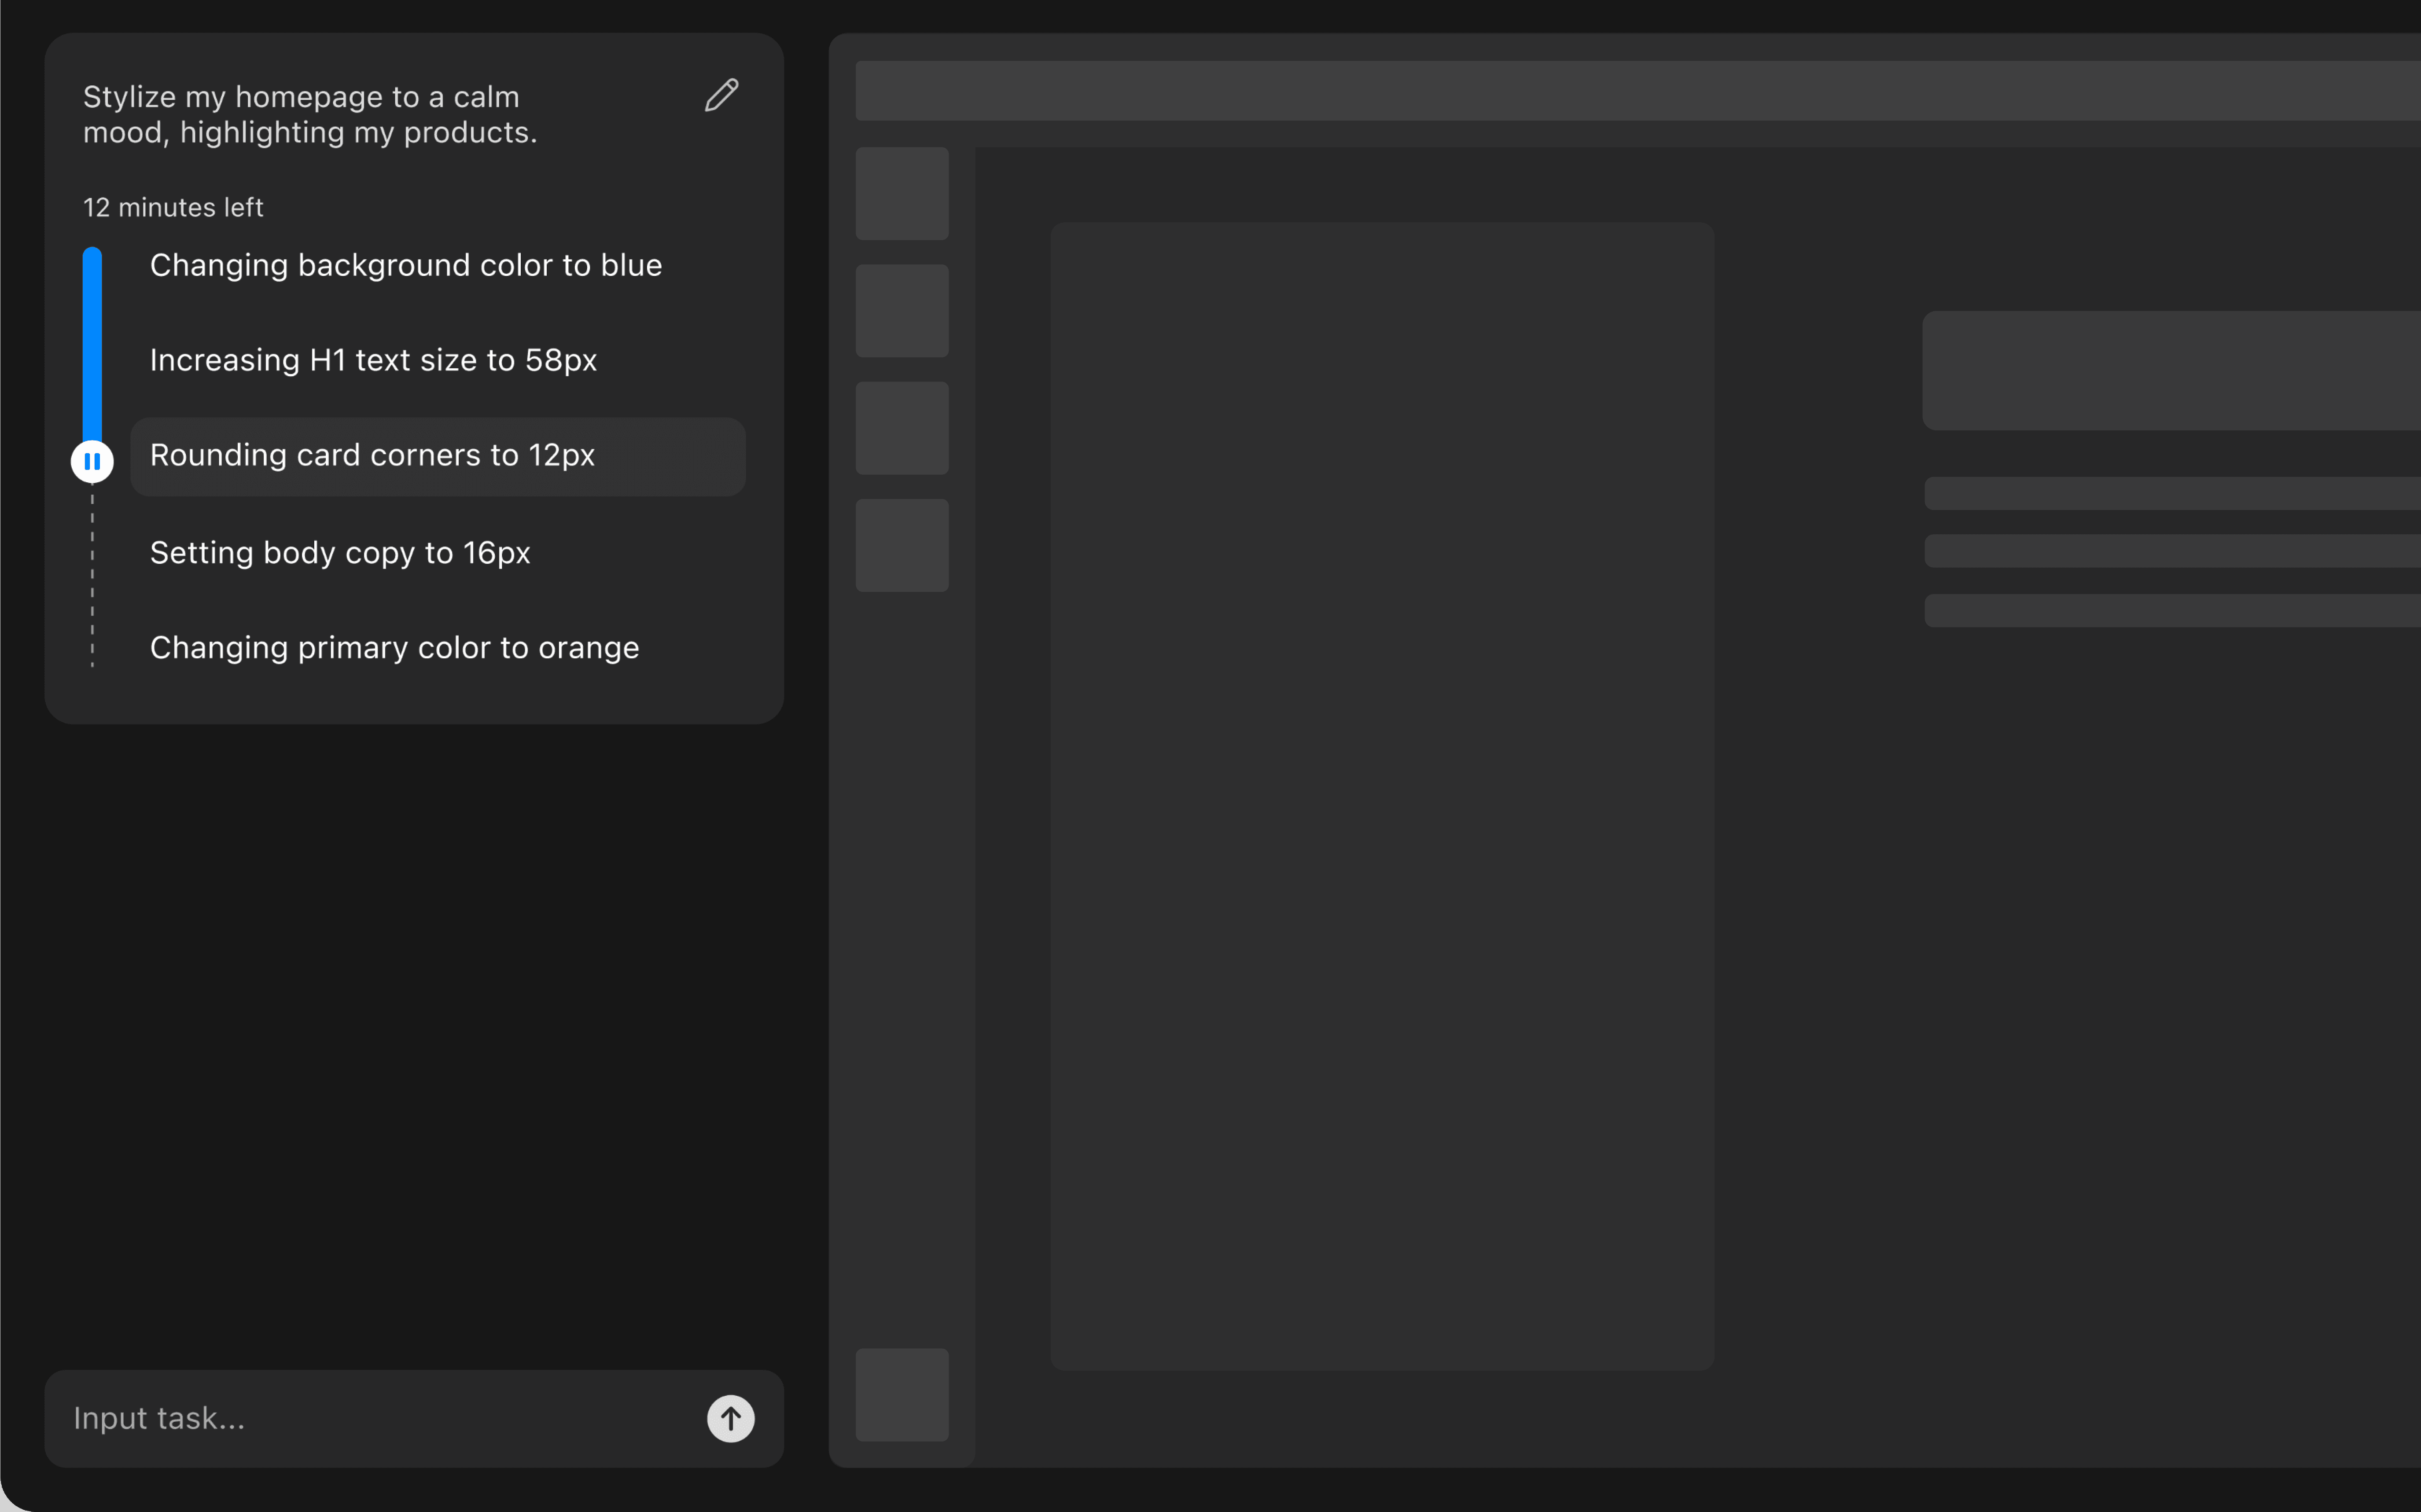Select the "Changing primary color to orange" step
This screenshot has height=1512, width=2421.
(x=394, y=648)
